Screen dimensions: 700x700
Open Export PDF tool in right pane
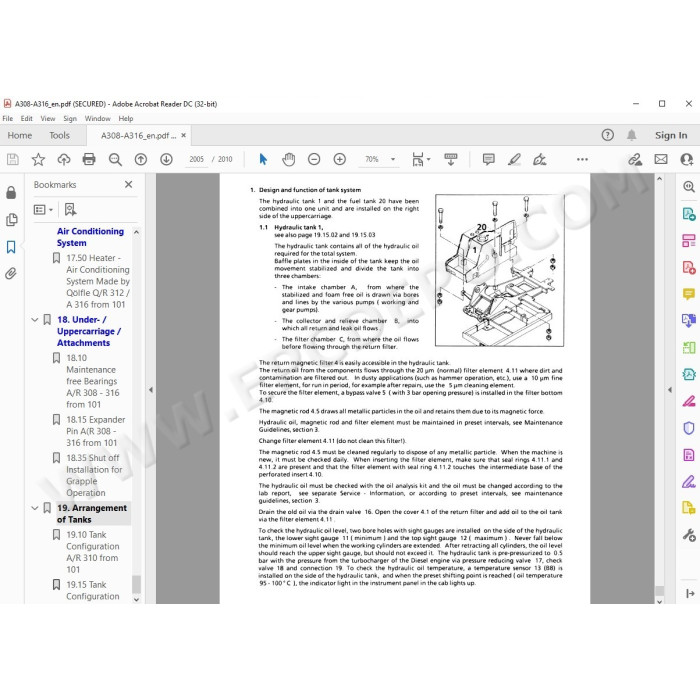(x=689, y=214)
